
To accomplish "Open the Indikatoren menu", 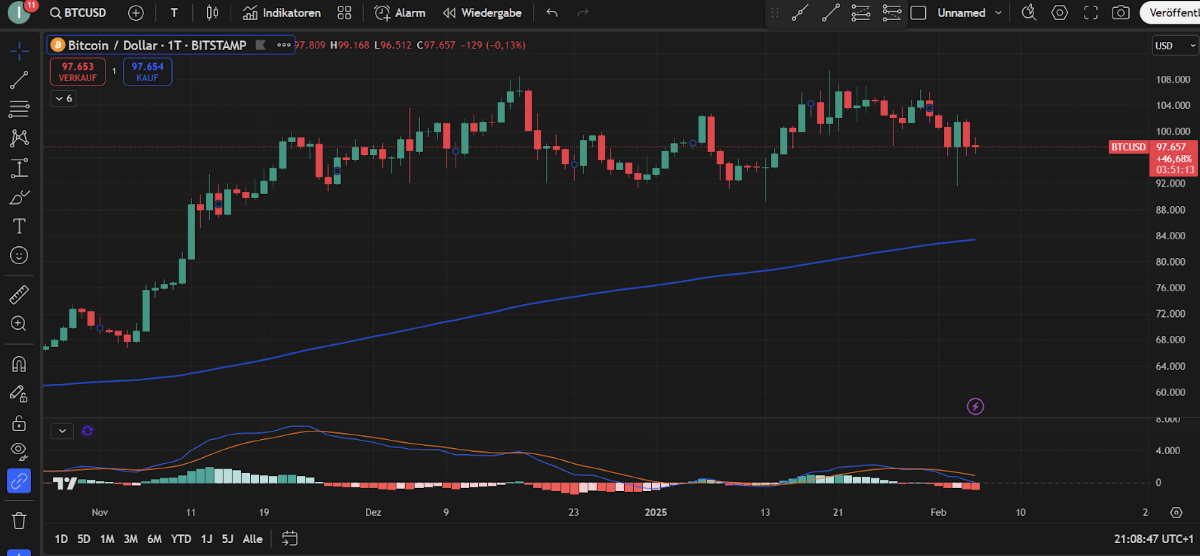I will [281, 13].
